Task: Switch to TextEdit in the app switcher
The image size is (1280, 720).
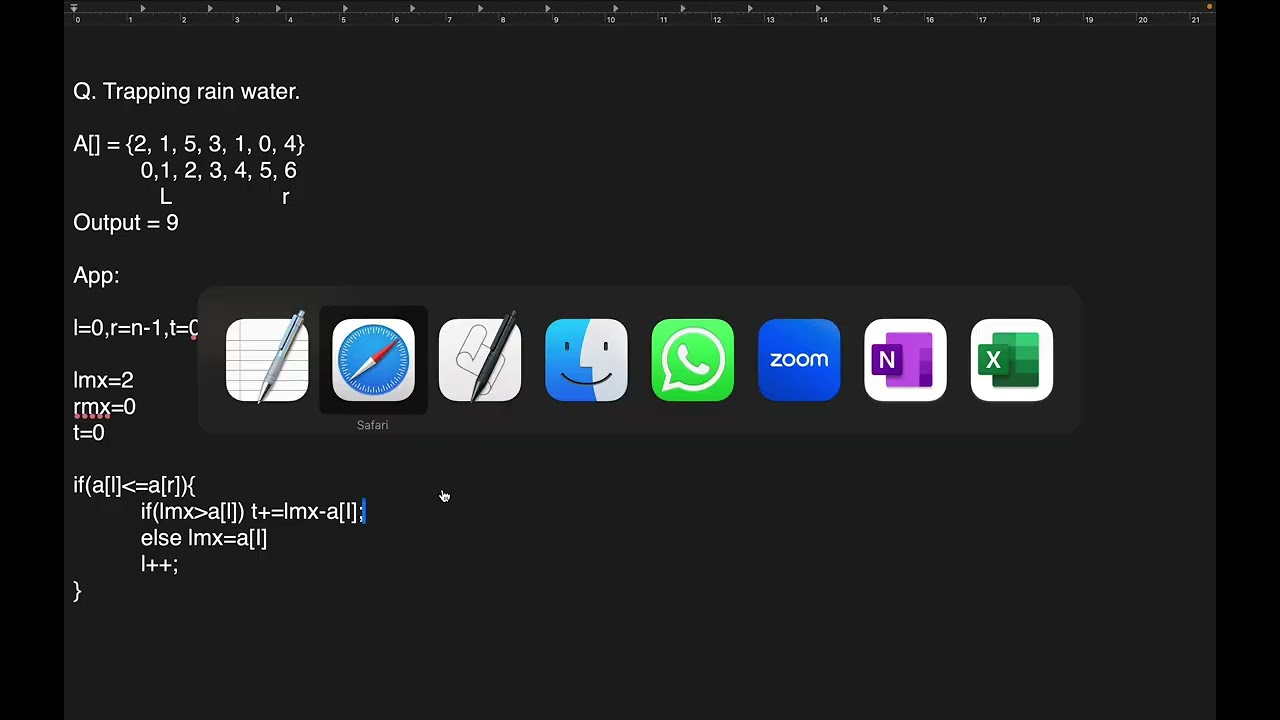Action: (267, 359)
